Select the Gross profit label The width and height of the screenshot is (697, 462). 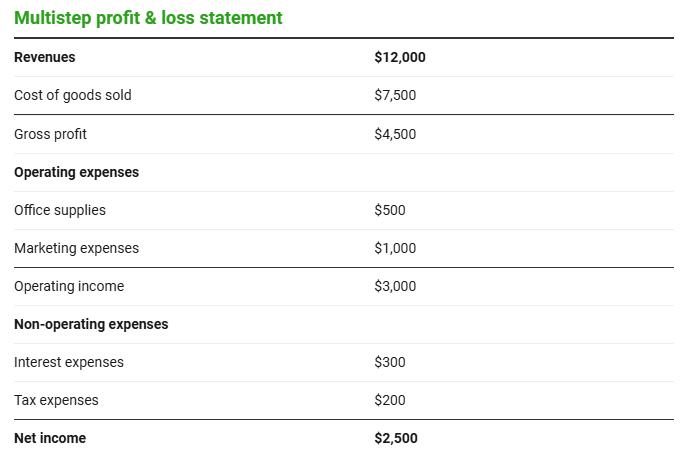51,134
